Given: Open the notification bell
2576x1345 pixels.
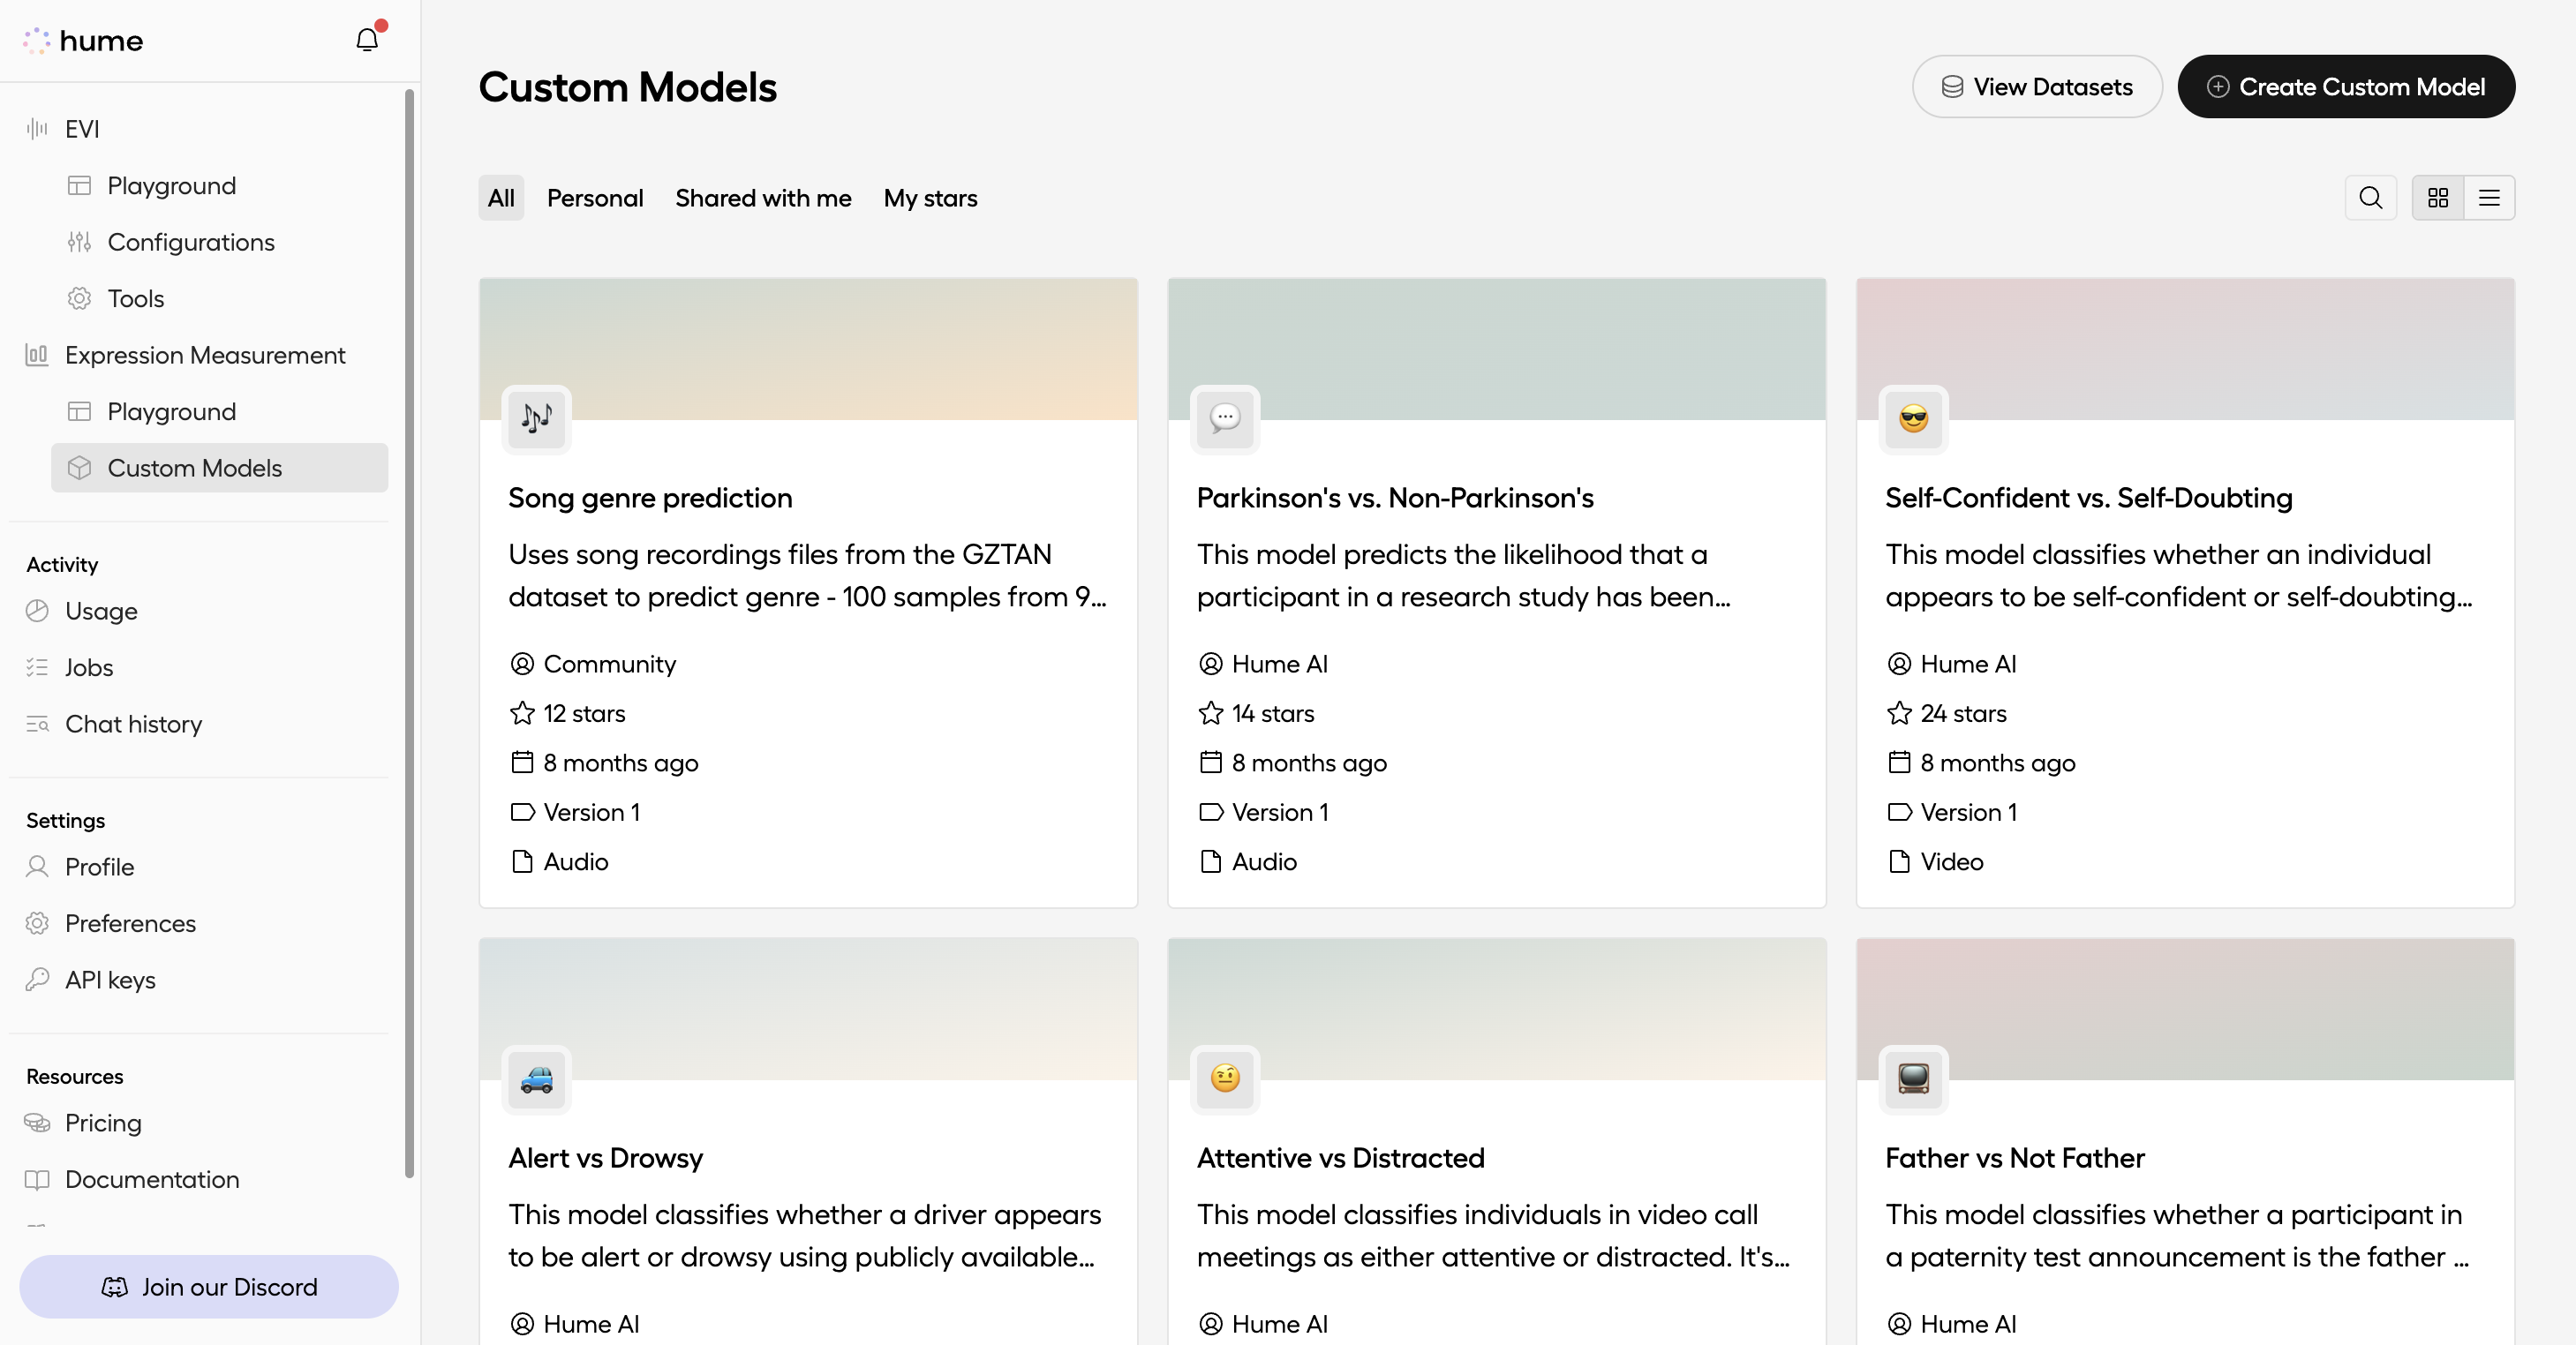Looking at the screenshot, I should click(x=366, y=39).
